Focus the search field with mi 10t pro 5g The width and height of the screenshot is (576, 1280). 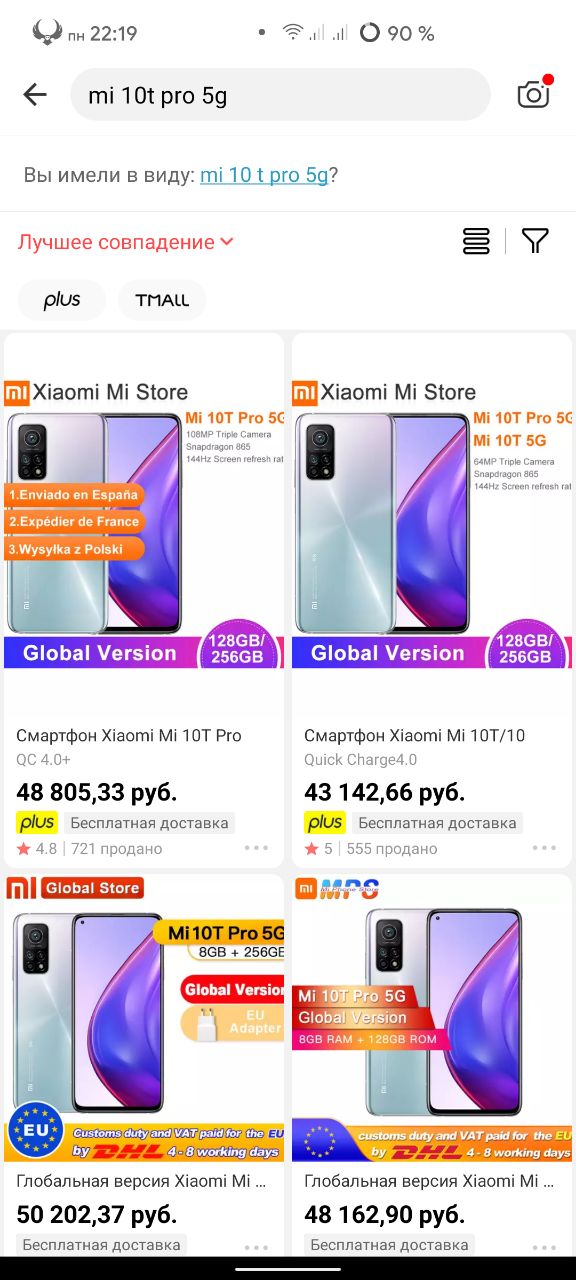280,95
